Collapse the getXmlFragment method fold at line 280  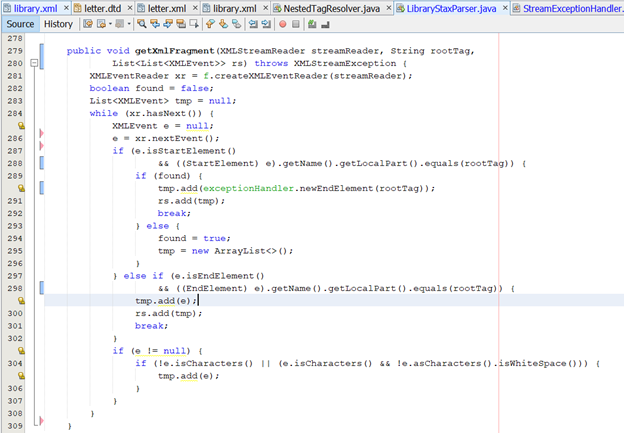point(34,63)
